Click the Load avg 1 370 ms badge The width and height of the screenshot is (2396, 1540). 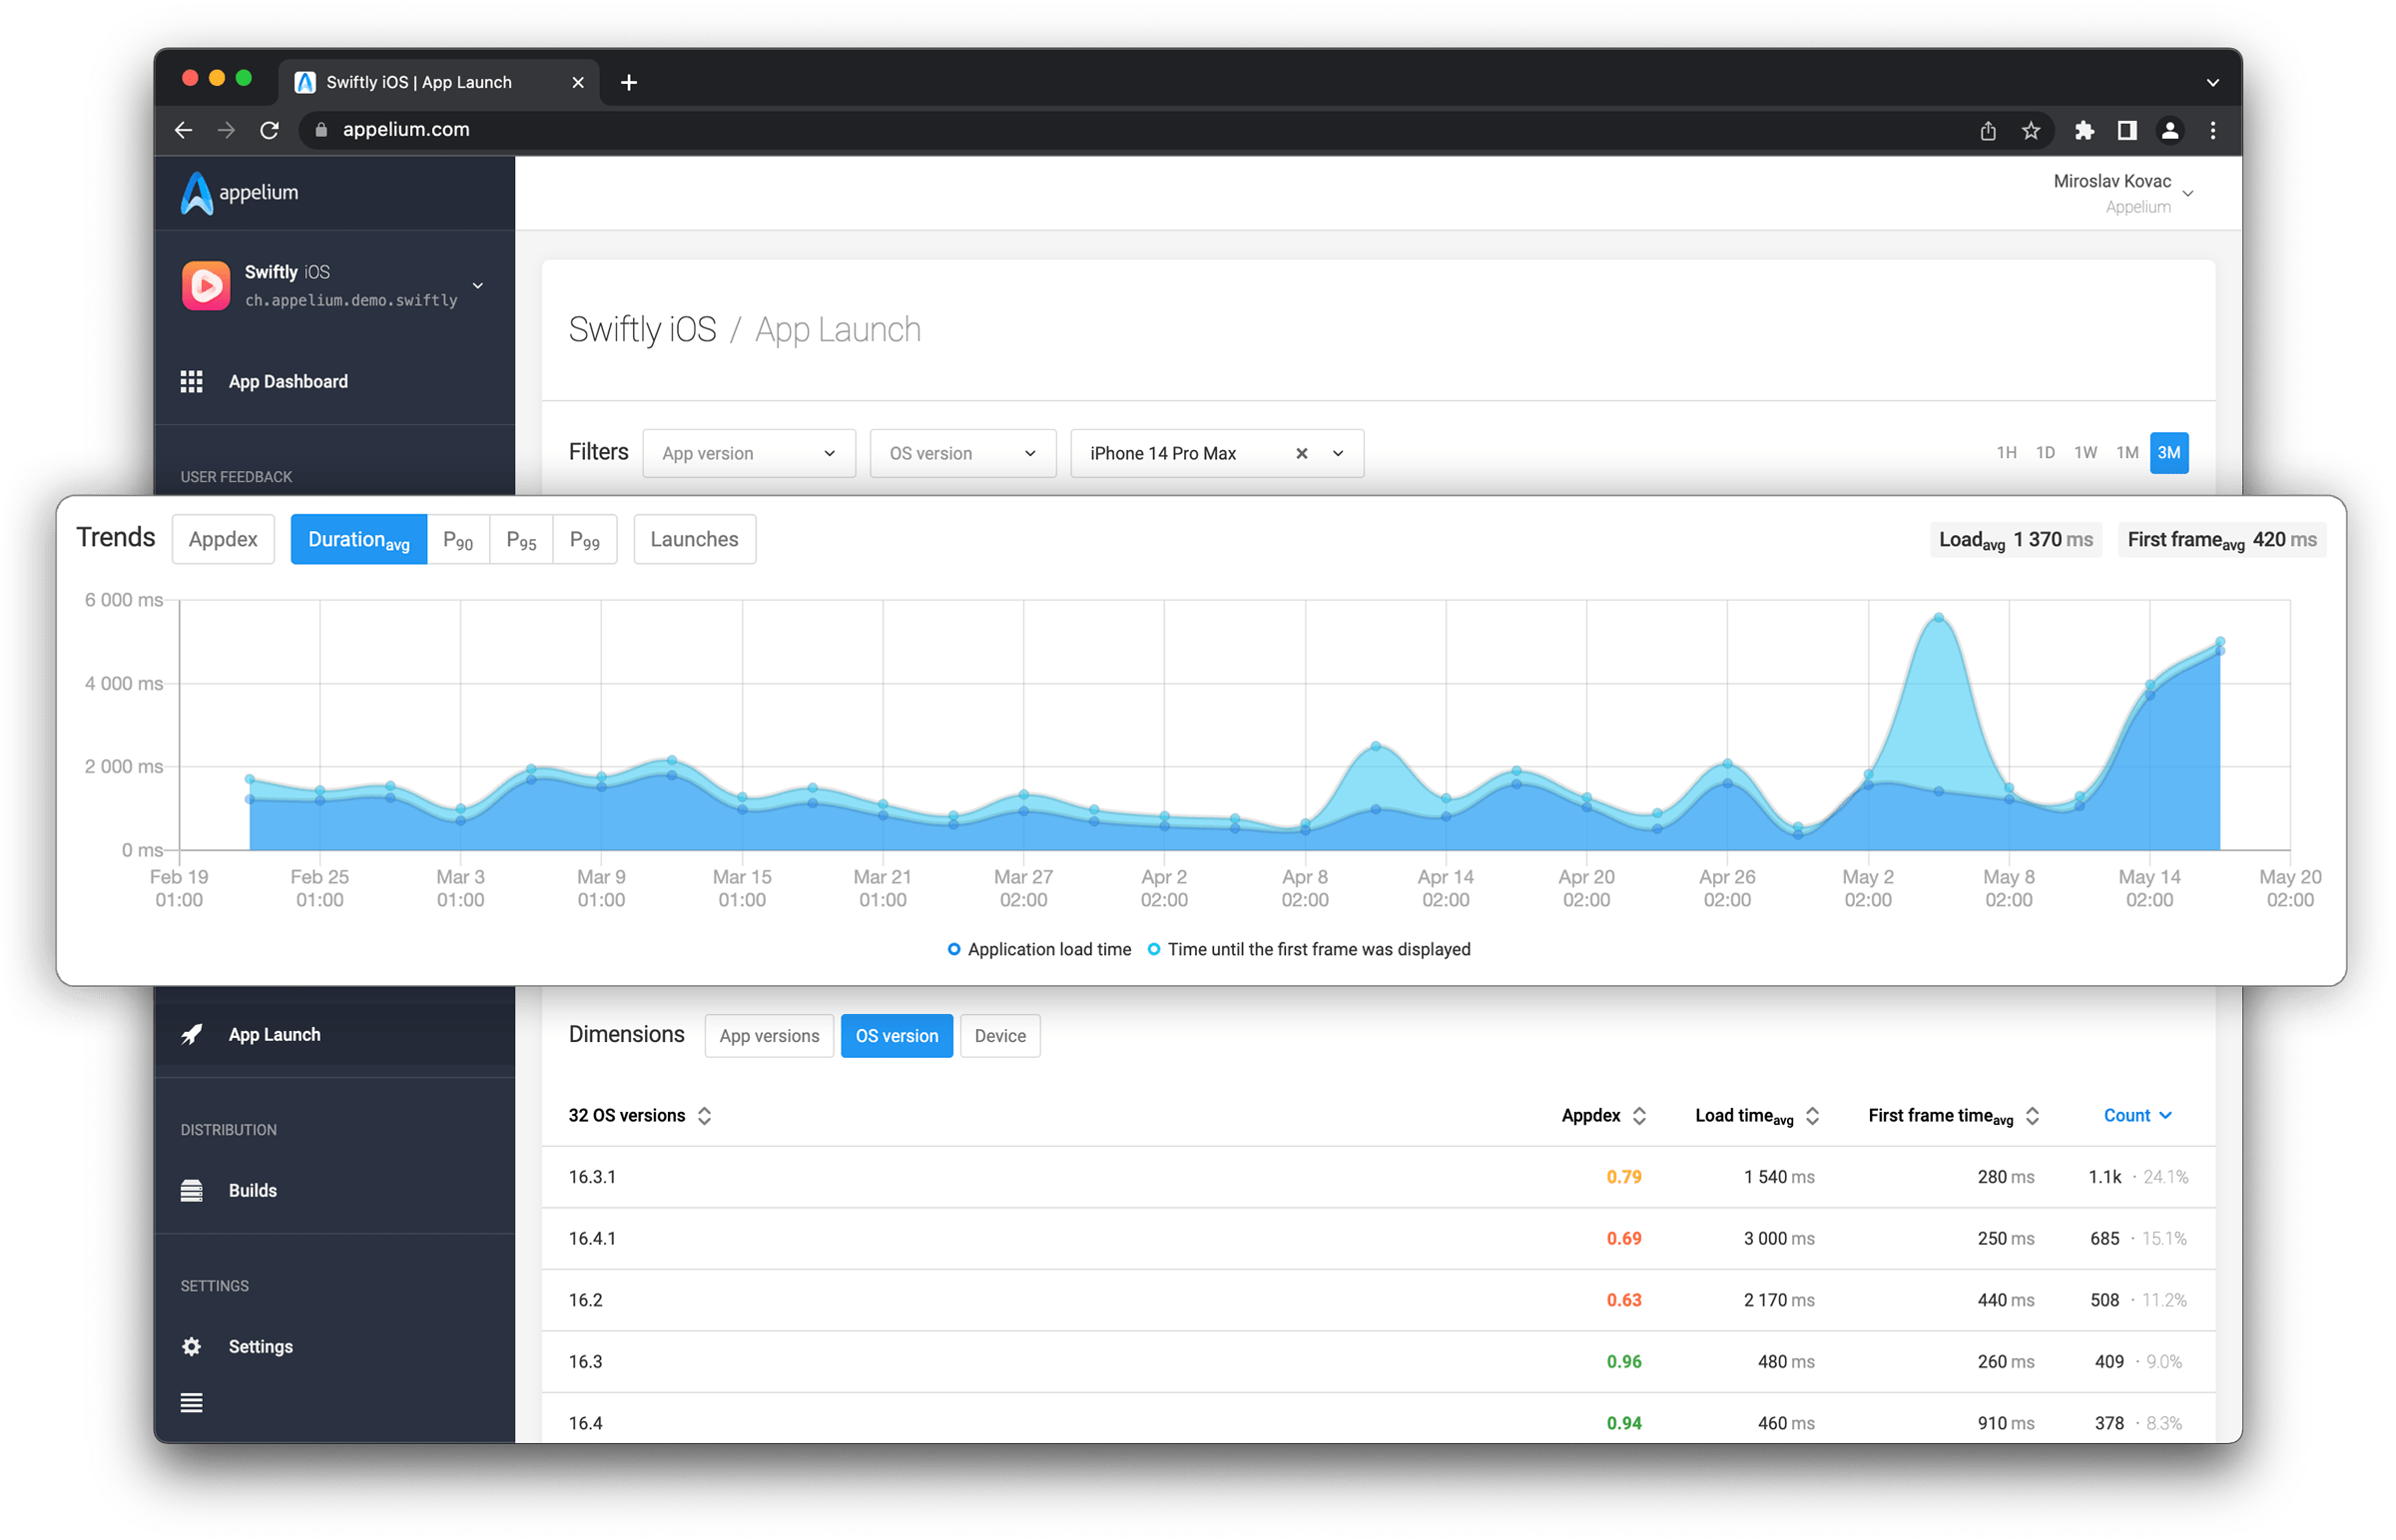[2015, 539]
